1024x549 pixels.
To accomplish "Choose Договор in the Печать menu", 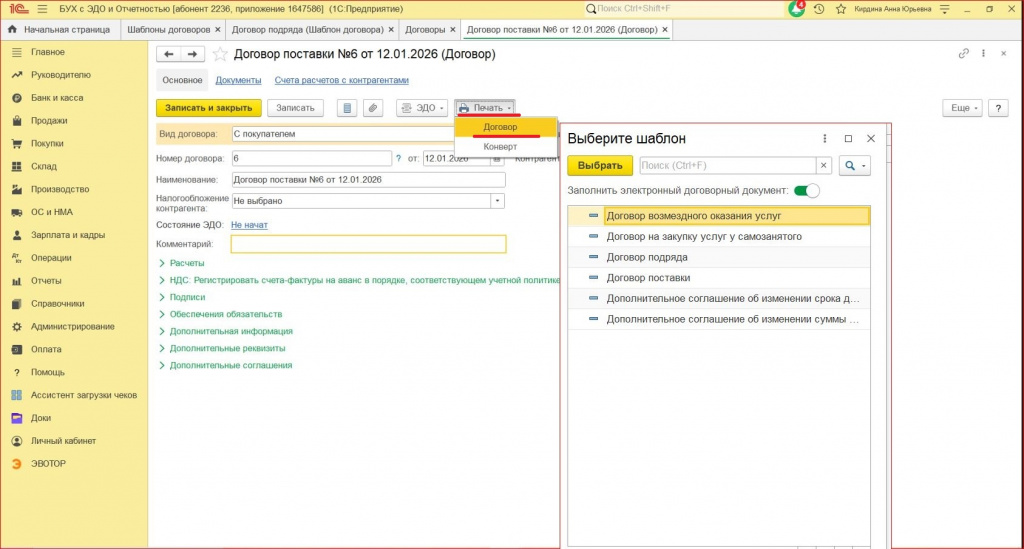I will (500, 127).
